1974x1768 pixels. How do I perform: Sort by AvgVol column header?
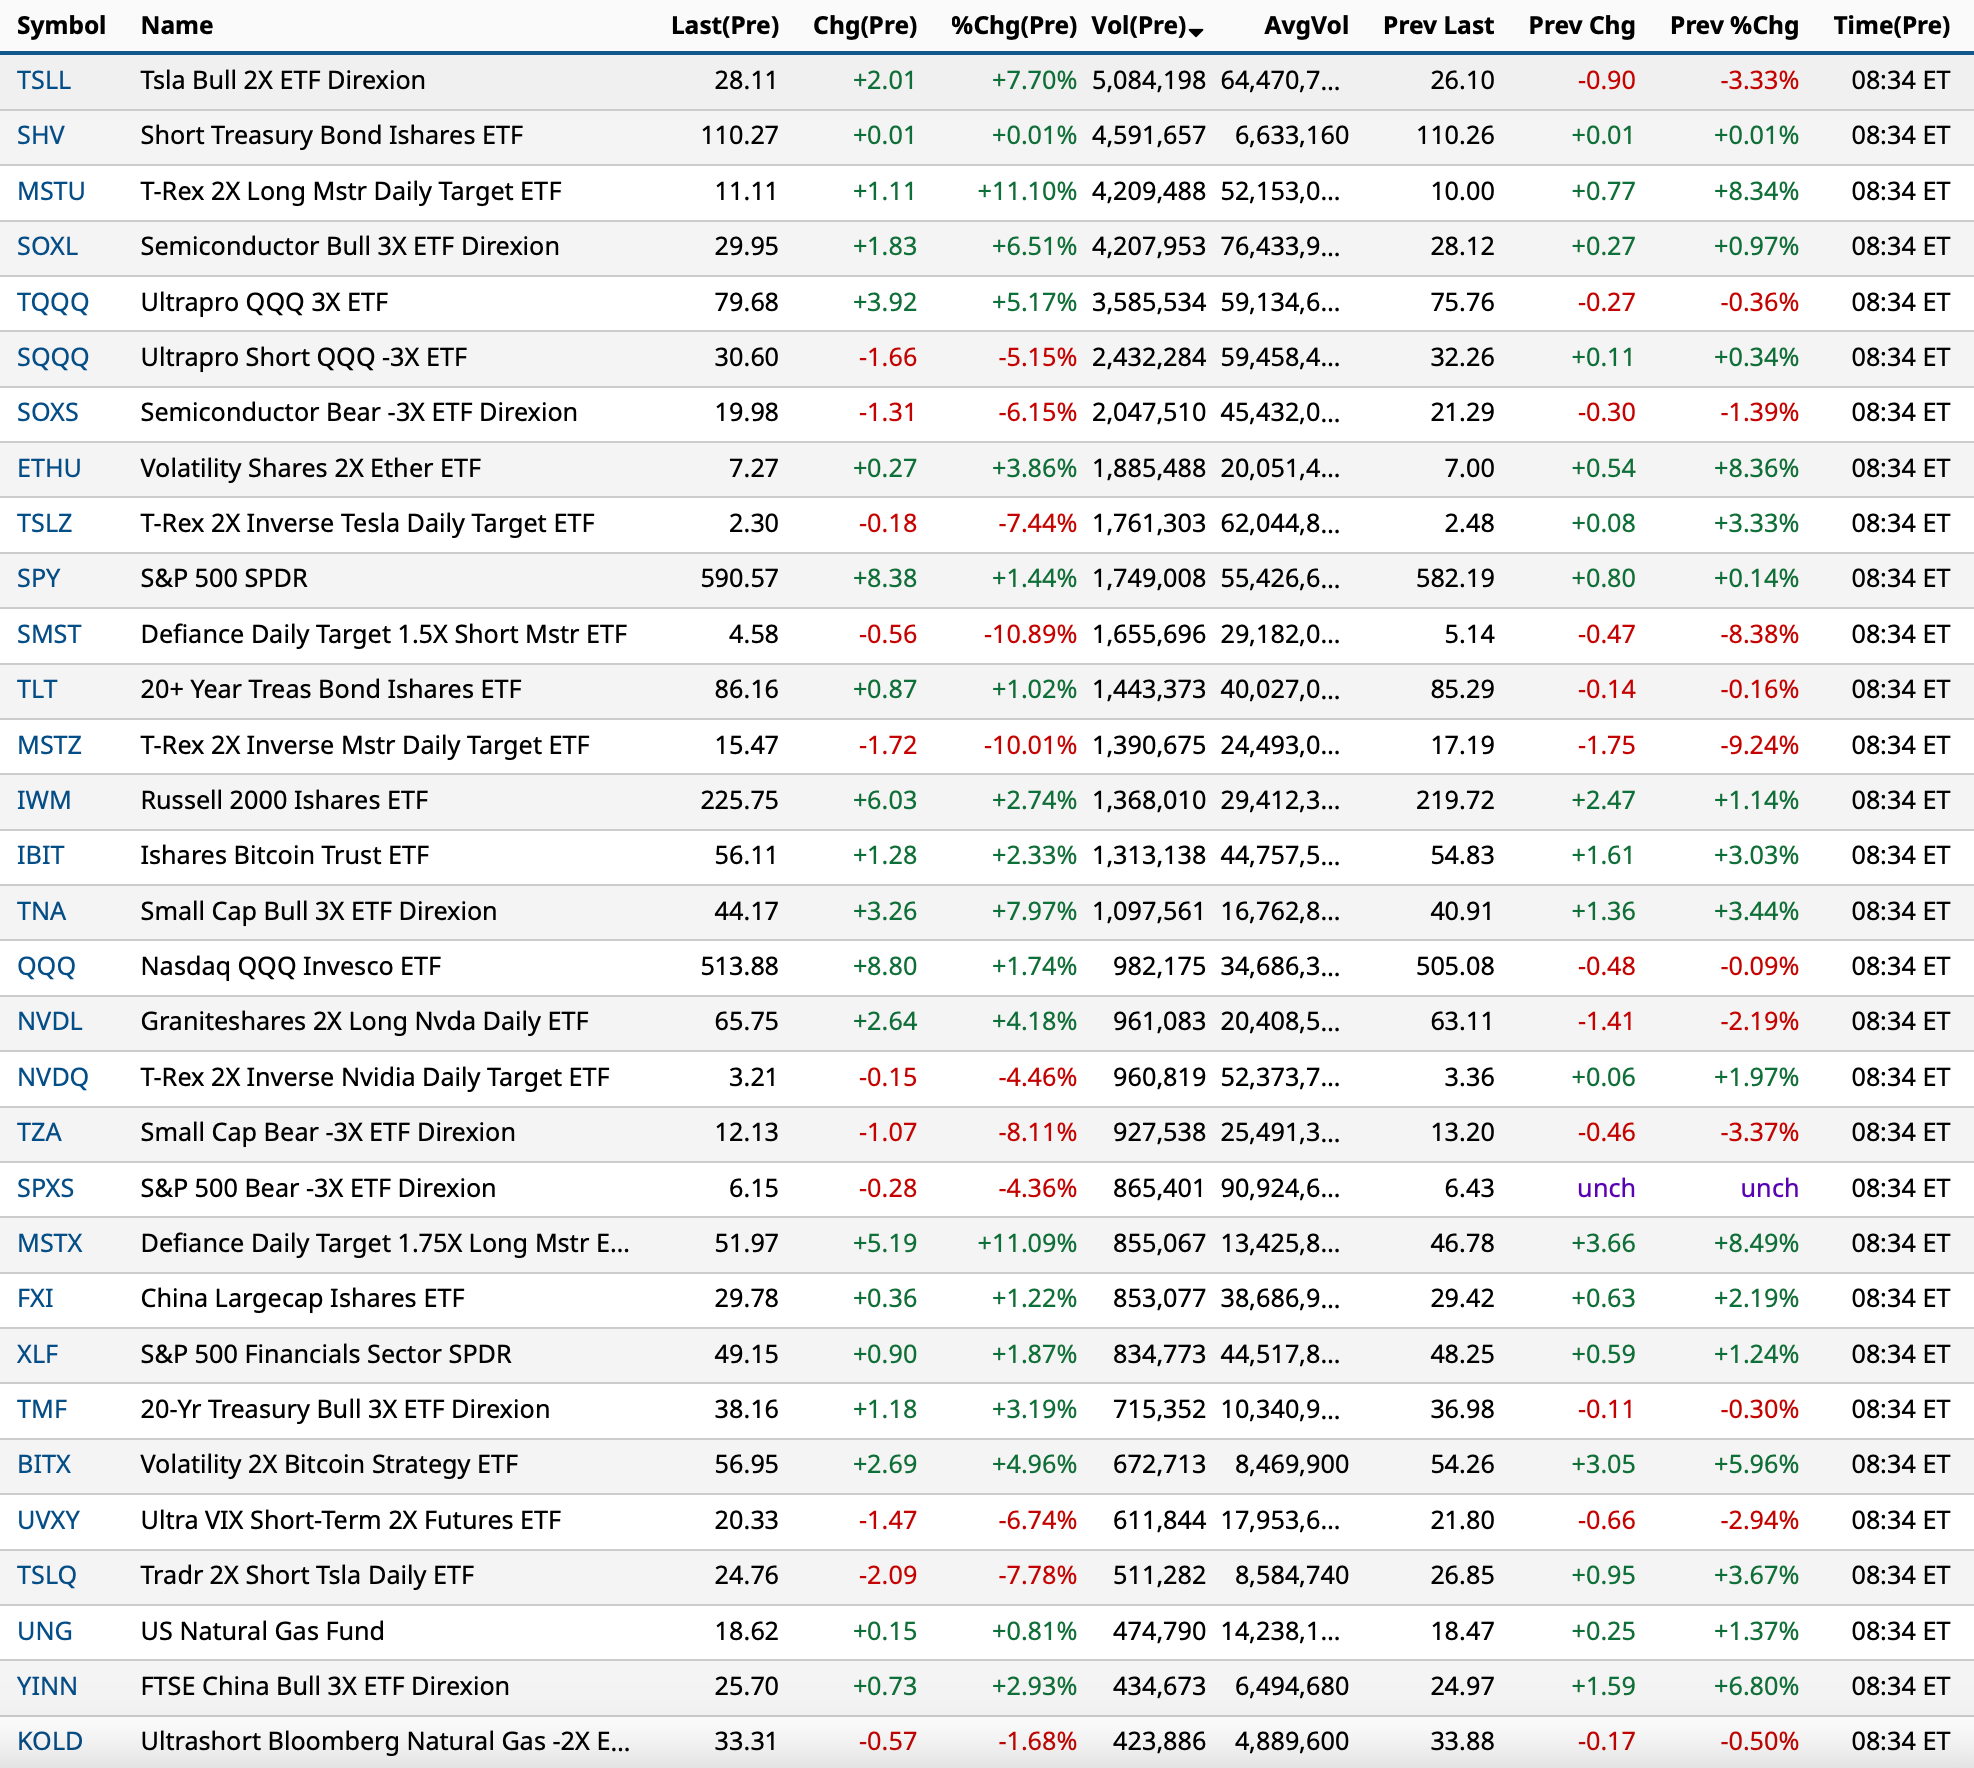pos(1305,26)
